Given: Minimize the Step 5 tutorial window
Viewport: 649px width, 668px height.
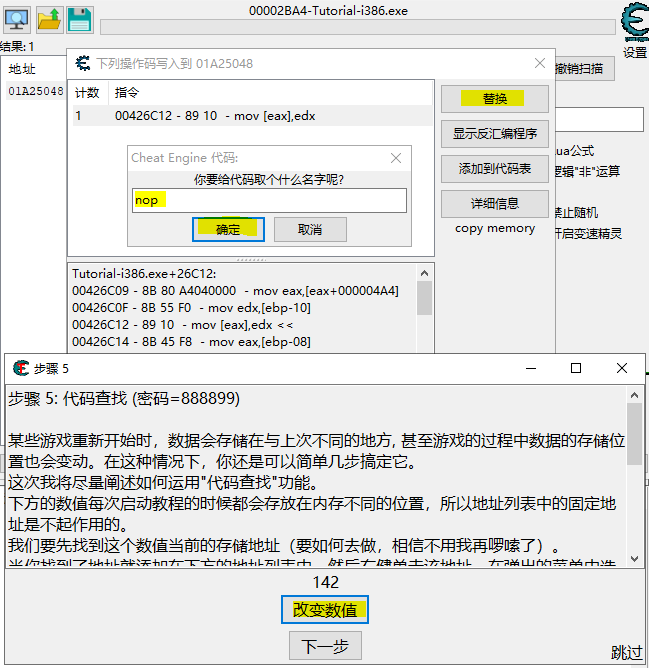Looking at the screenshot, I should coord(531,368).
